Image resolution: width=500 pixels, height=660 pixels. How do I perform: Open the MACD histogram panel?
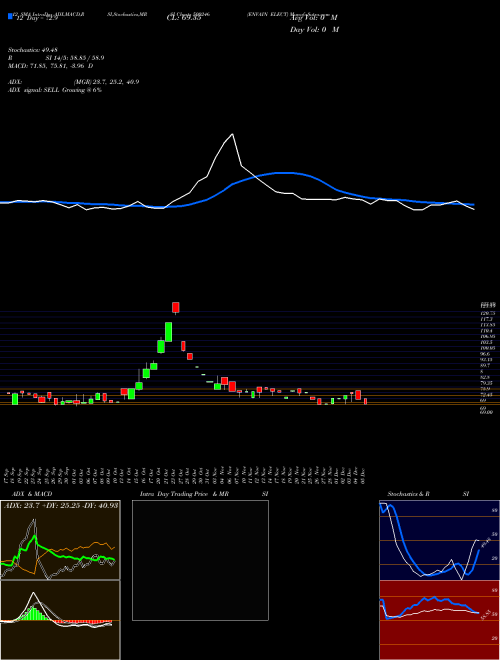[60, 620]
